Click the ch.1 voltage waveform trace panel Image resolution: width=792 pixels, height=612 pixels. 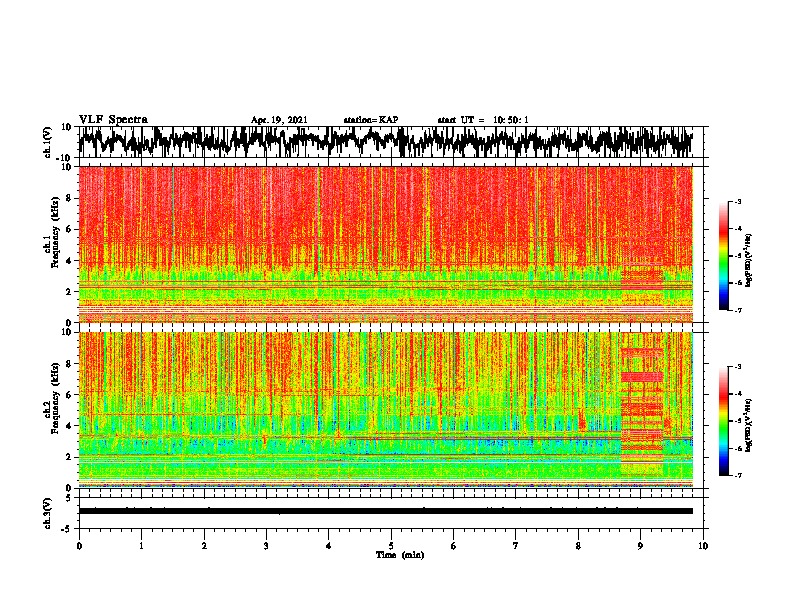(x=390, y=142)
